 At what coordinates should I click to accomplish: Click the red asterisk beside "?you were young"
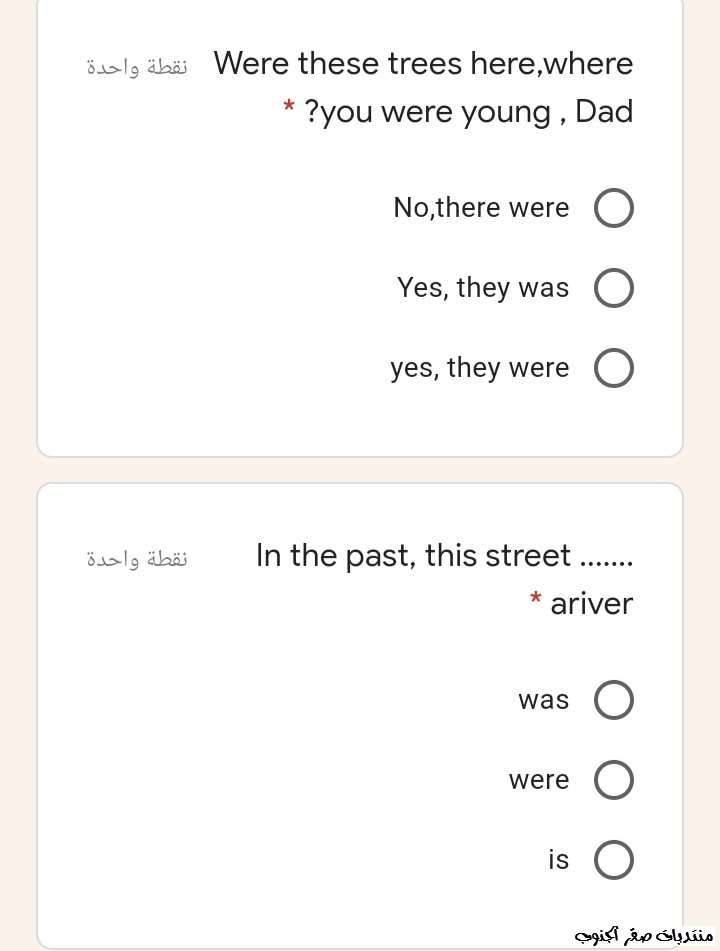288,105
